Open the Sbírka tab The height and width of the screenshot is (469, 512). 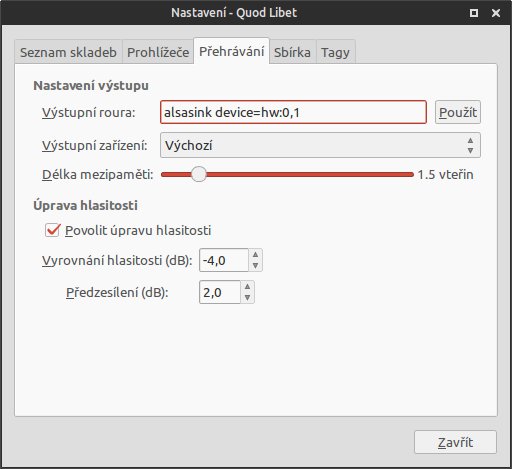click(x=292, y=52)
